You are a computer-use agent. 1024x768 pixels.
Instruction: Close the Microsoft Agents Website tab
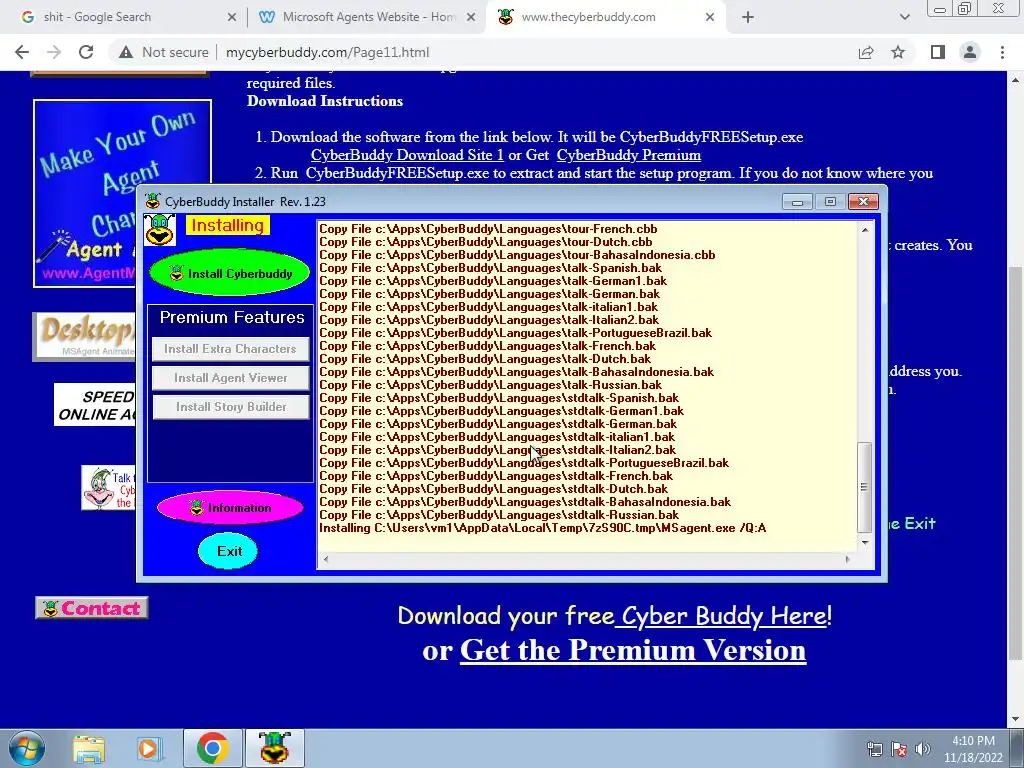click(x=471, y=18)
